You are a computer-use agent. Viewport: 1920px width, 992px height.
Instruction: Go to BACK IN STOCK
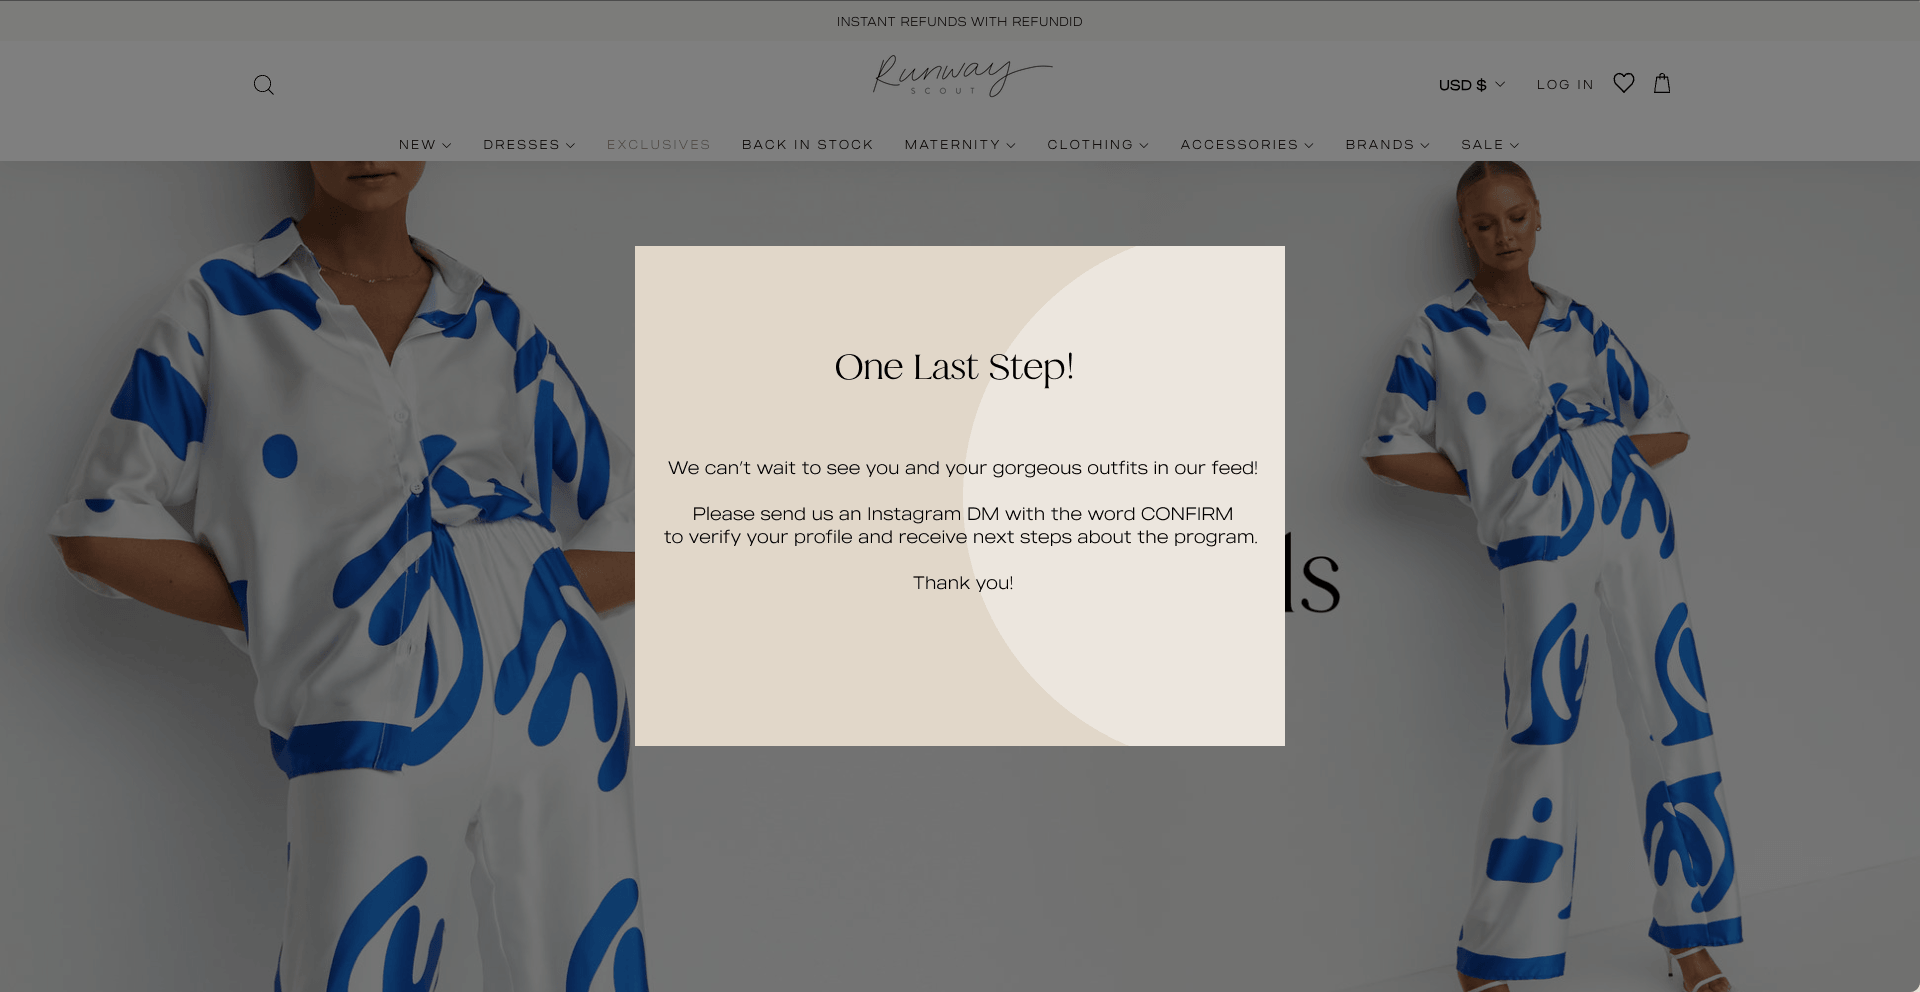[x=807, y=145]
